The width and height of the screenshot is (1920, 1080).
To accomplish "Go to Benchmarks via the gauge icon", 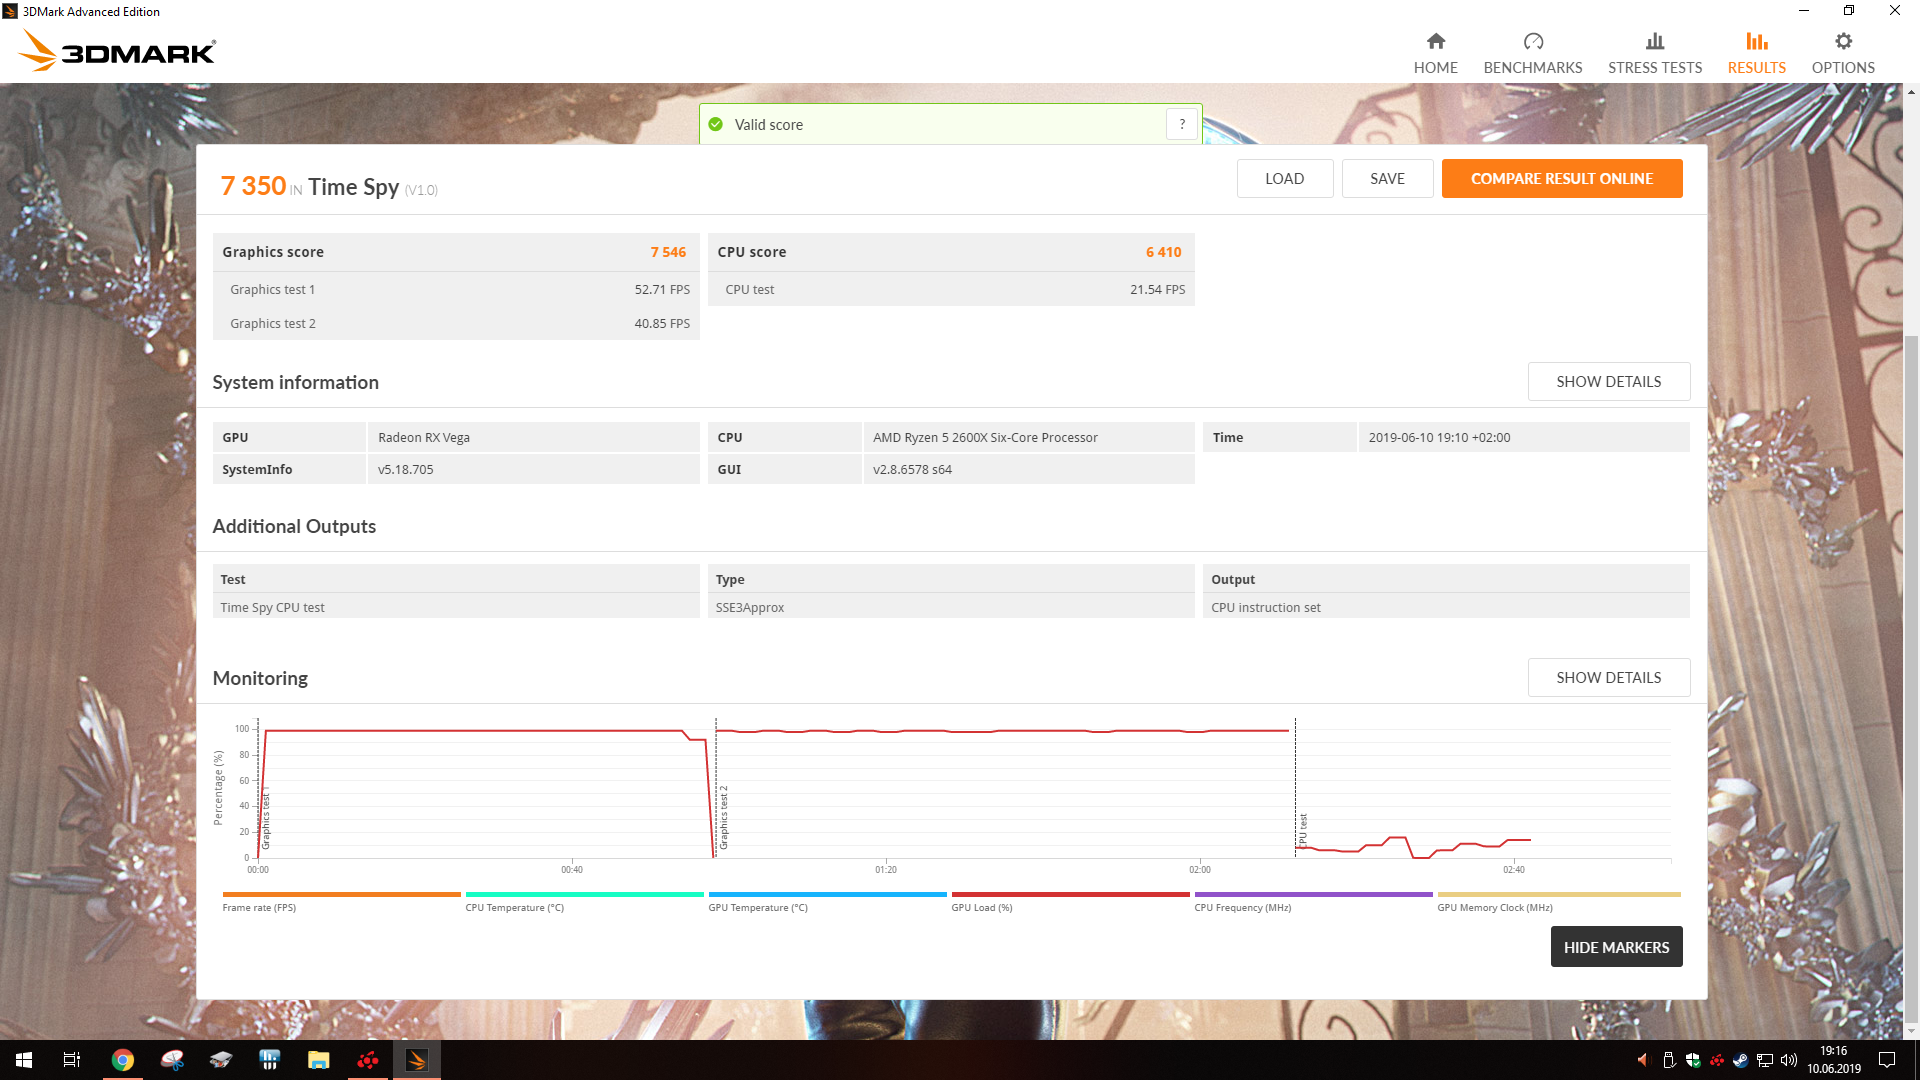I will click(x=1532, y=42).
